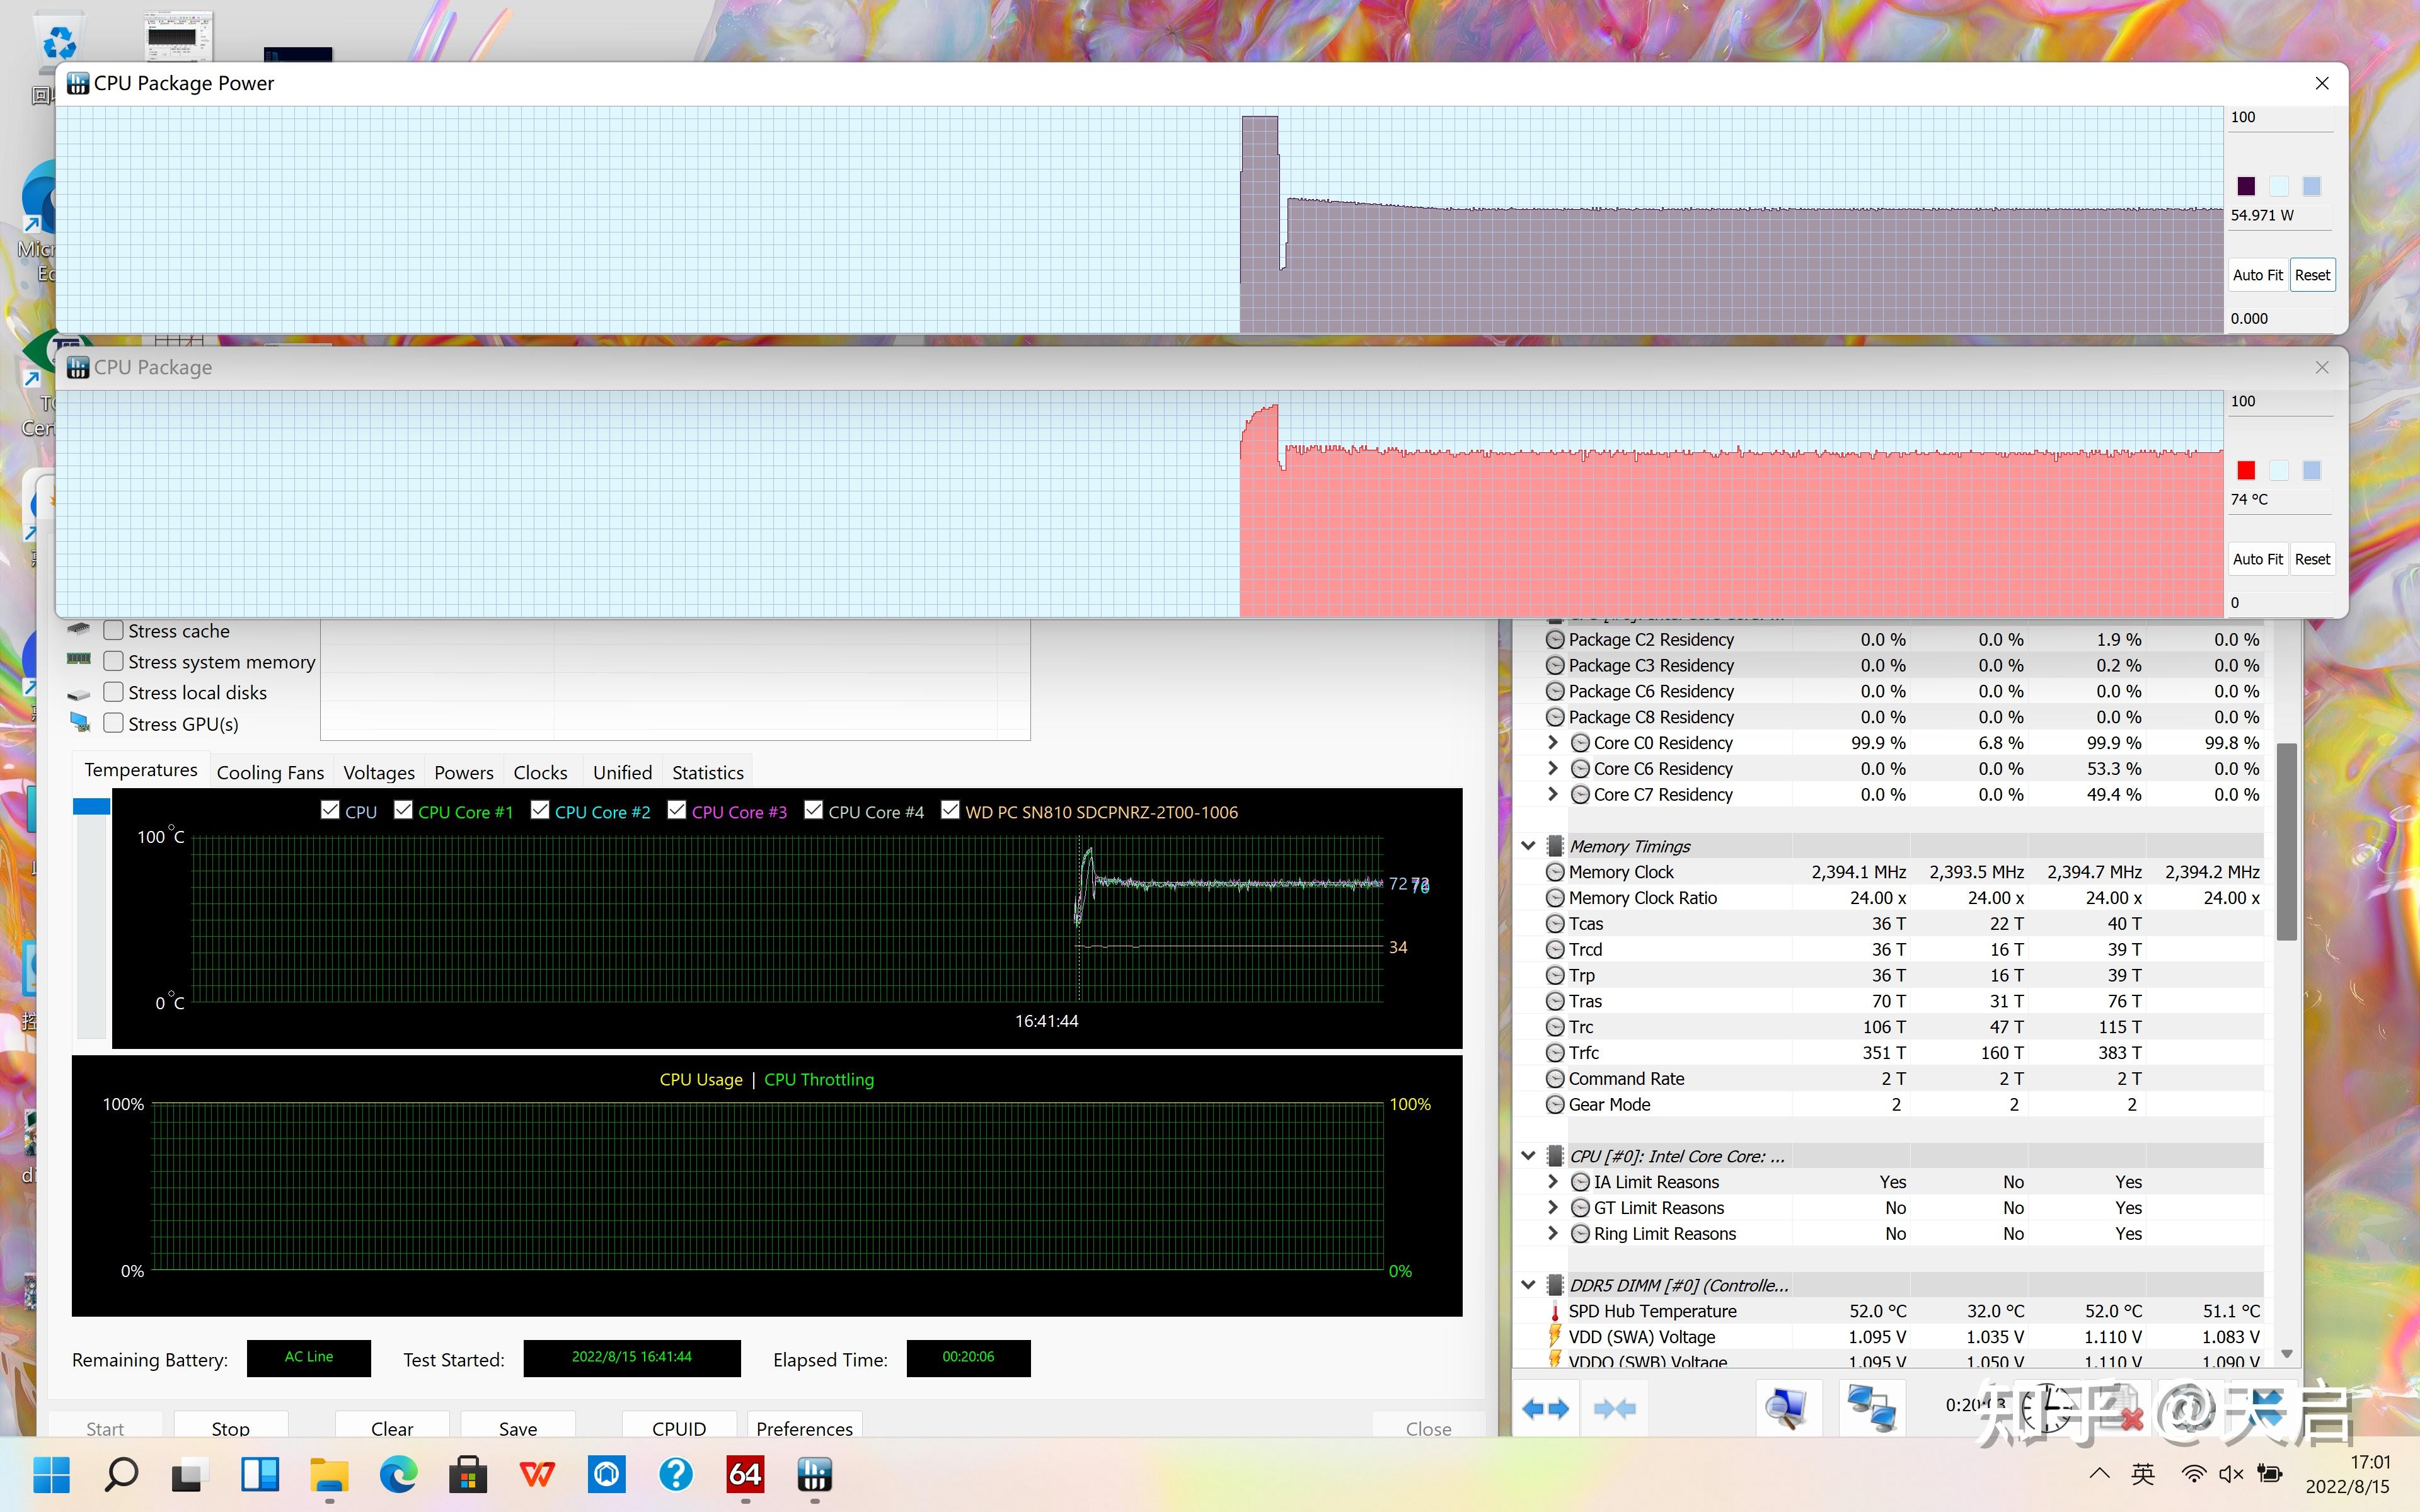Click Auto Fit in CPU Package Power graph
2420x1512 pixels.
[2257, 275]
